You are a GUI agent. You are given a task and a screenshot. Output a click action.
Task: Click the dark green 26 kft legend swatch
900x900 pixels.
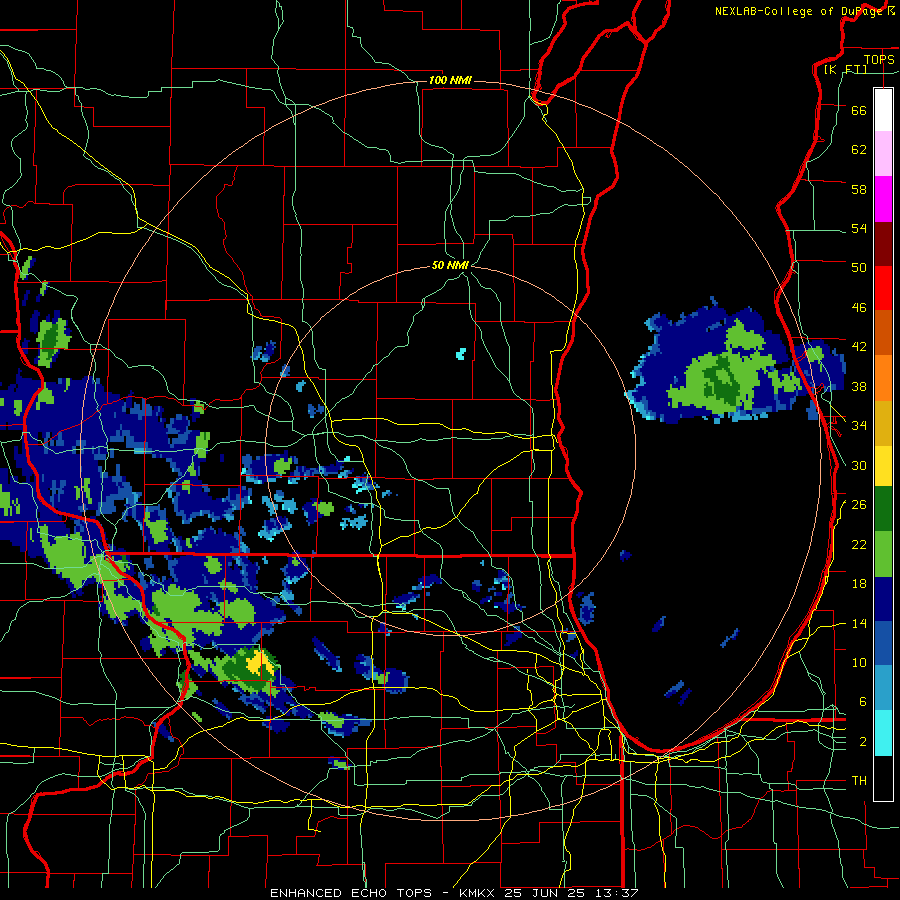(x=883, y=509)
